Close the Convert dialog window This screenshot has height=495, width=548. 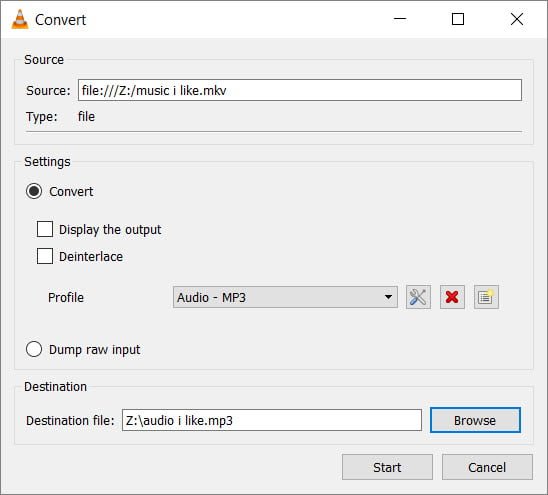tap(517, 19)
